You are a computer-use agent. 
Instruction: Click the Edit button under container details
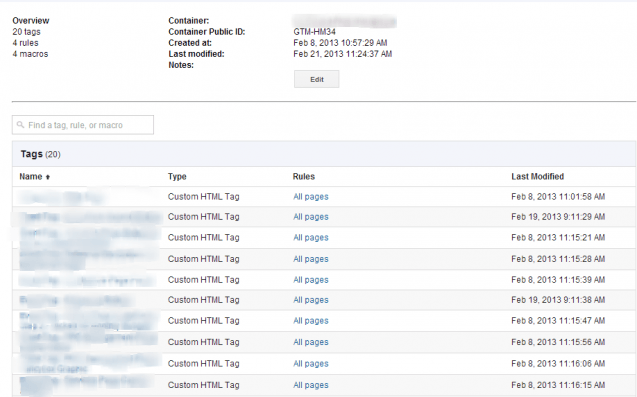[316, 79]
